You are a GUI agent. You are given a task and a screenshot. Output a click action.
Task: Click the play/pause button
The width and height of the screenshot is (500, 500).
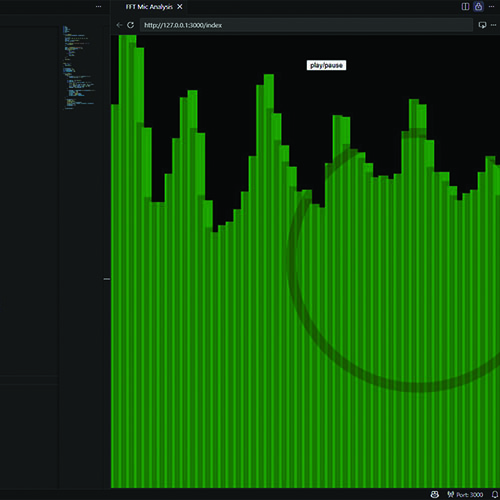[326, 65]
